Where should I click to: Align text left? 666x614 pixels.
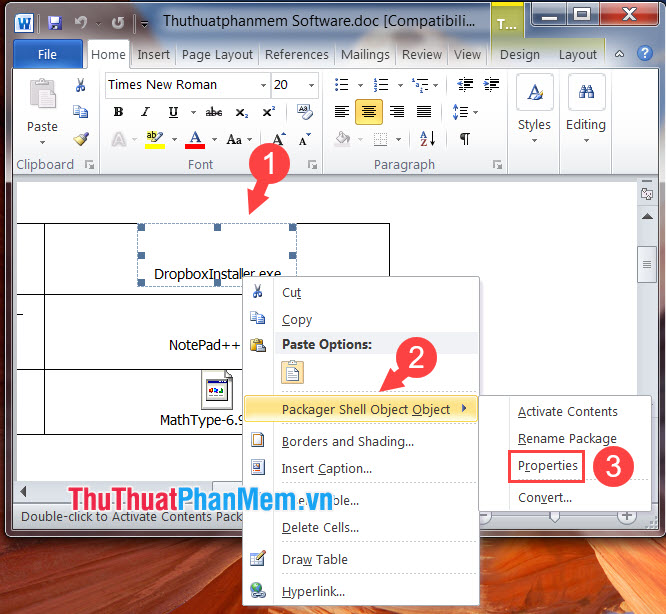click(341, 112)
